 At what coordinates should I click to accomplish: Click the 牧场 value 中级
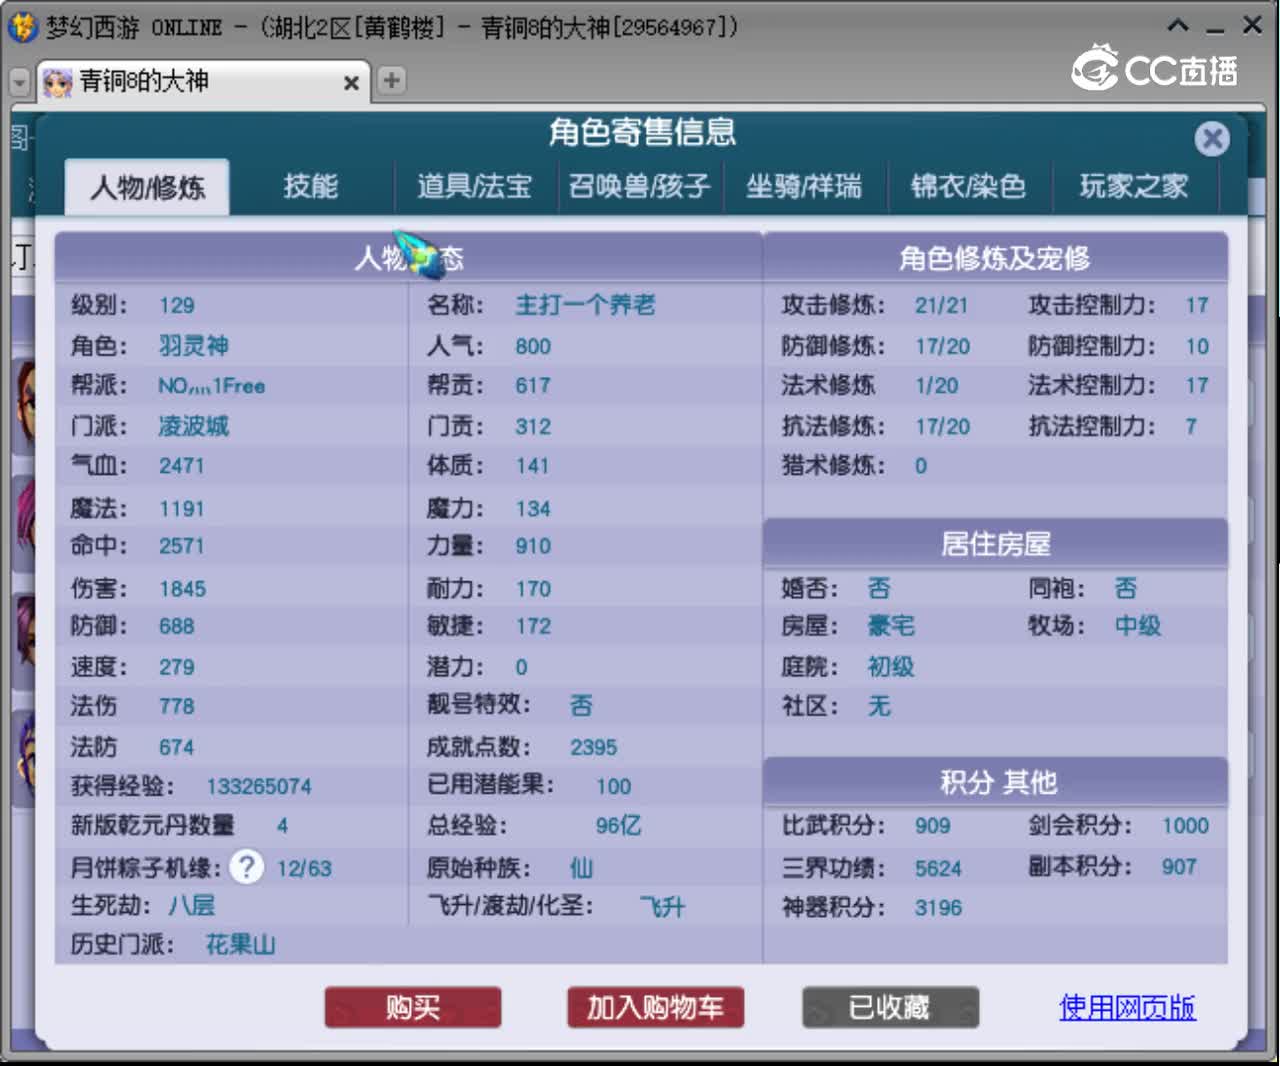coord(1138,626)
